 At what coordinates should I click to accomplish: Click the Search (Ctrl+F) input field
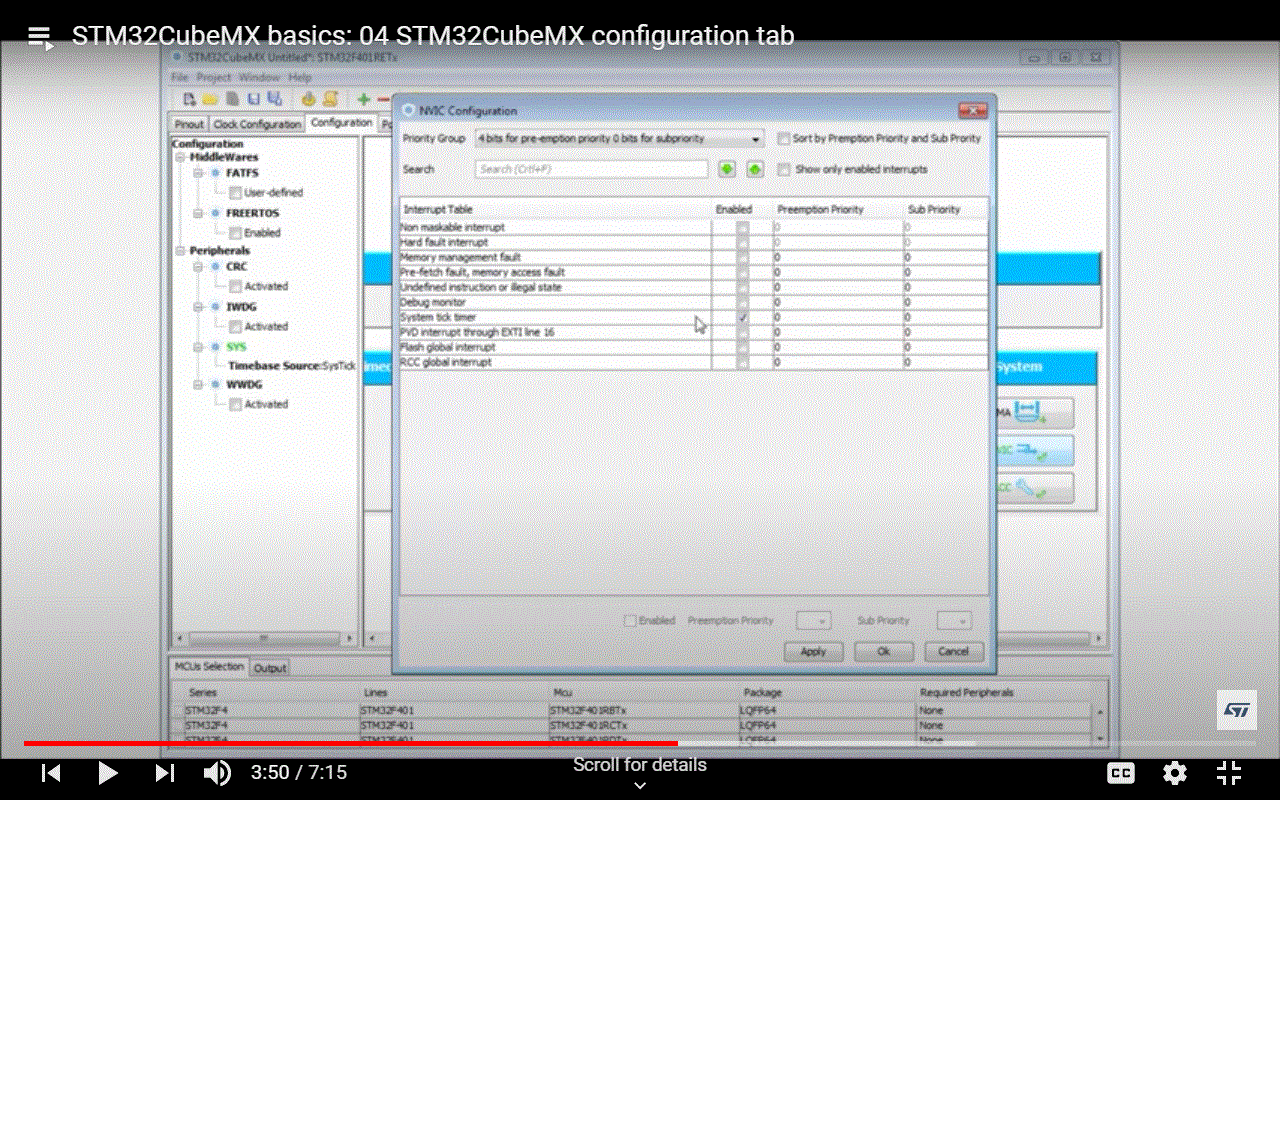tap(592, 170)
